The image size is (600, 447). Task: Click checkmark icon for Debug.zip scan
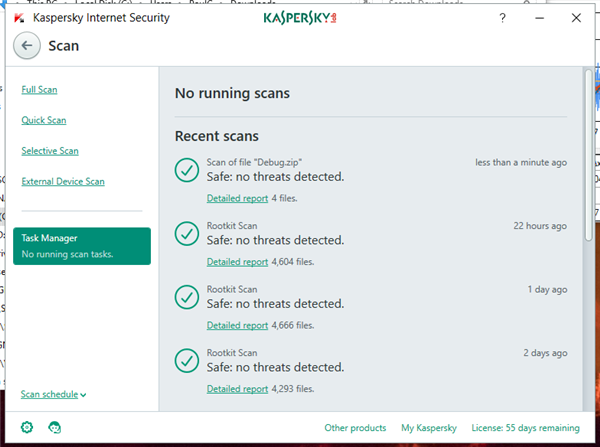pos(187,170)
